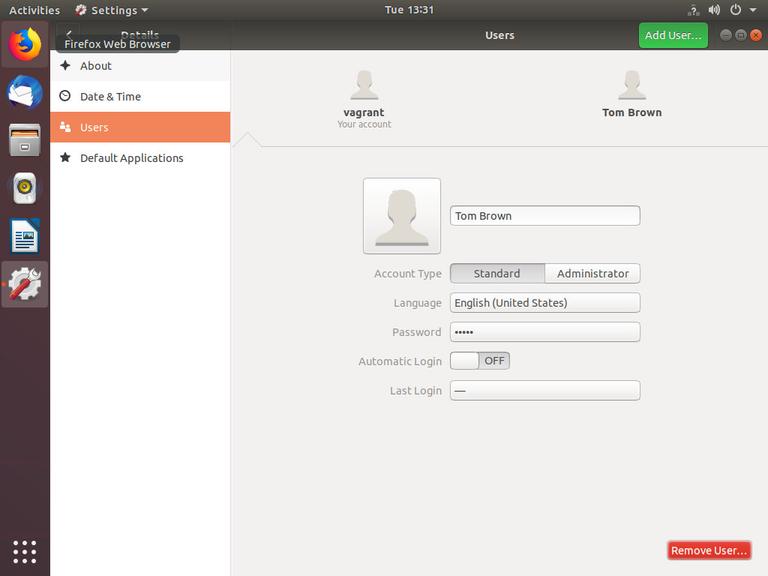Image resolution: width=768 pixels, height=576 pixels.
Task: Open the Settings app menu in top bar
Action: (x=112, y=10)
